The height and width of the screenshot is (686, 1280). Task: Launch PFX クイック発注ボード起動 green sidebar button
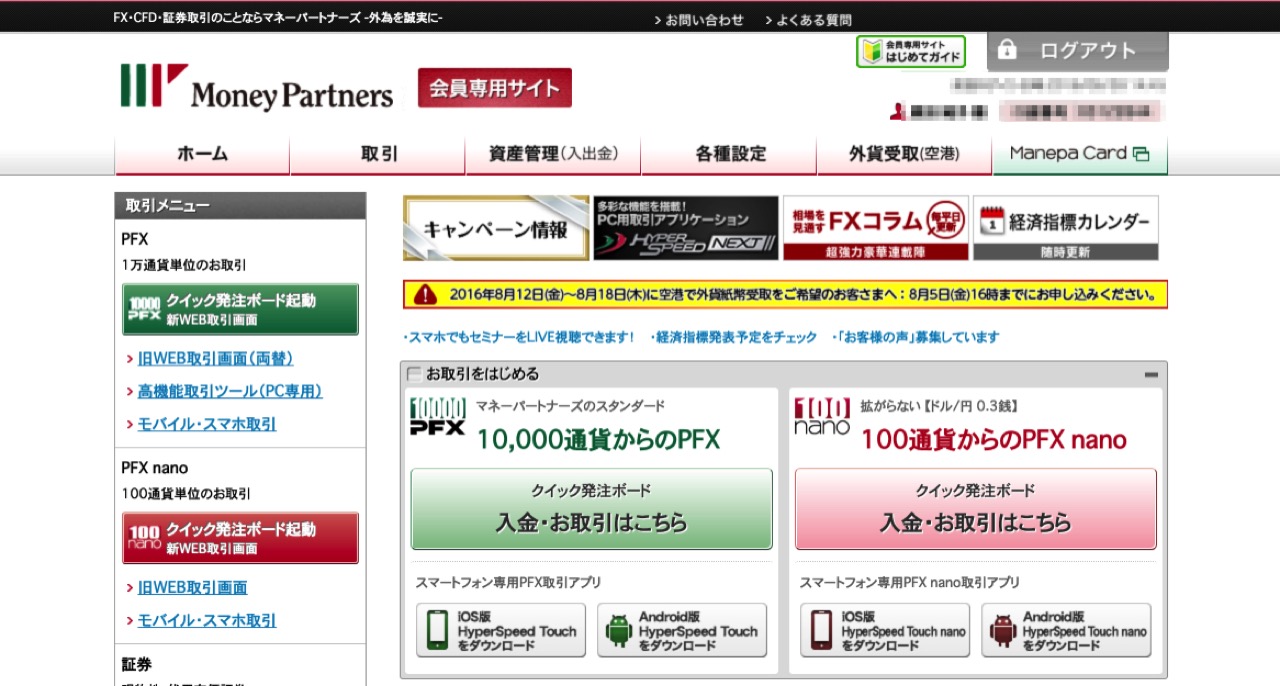pyautogui.click(x=240, y=309)
